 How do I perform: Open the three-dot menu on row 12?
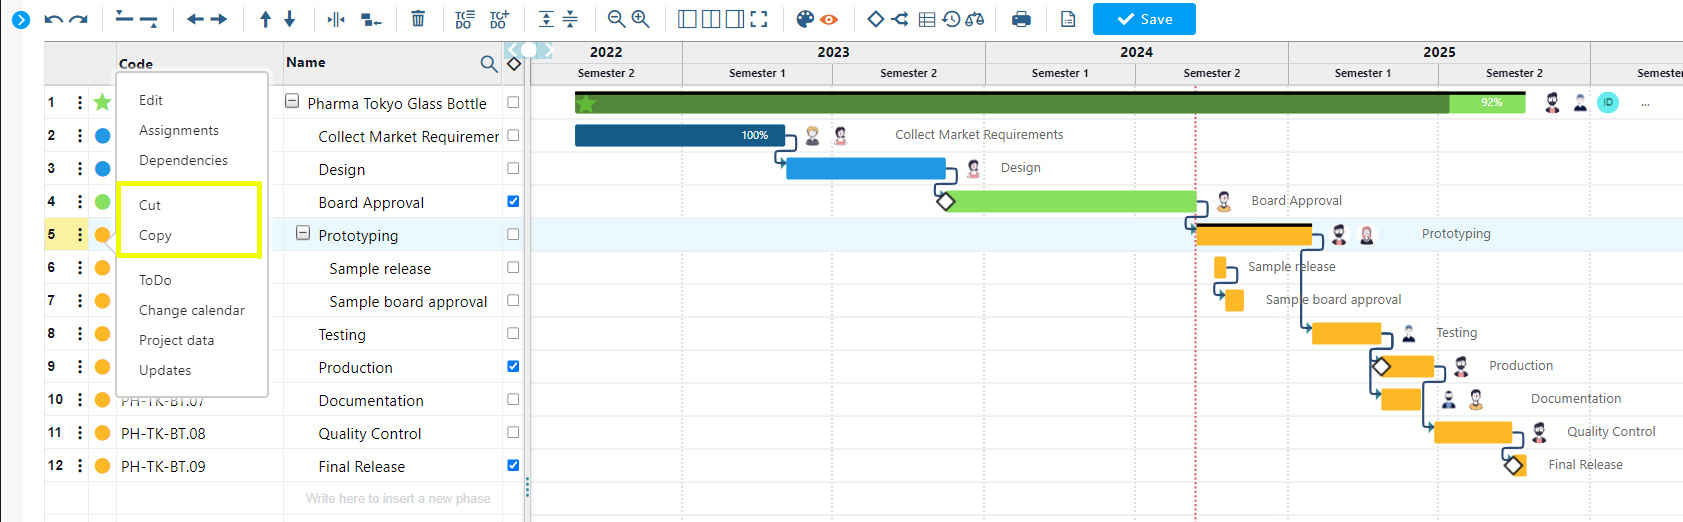[x=80, y=465]
